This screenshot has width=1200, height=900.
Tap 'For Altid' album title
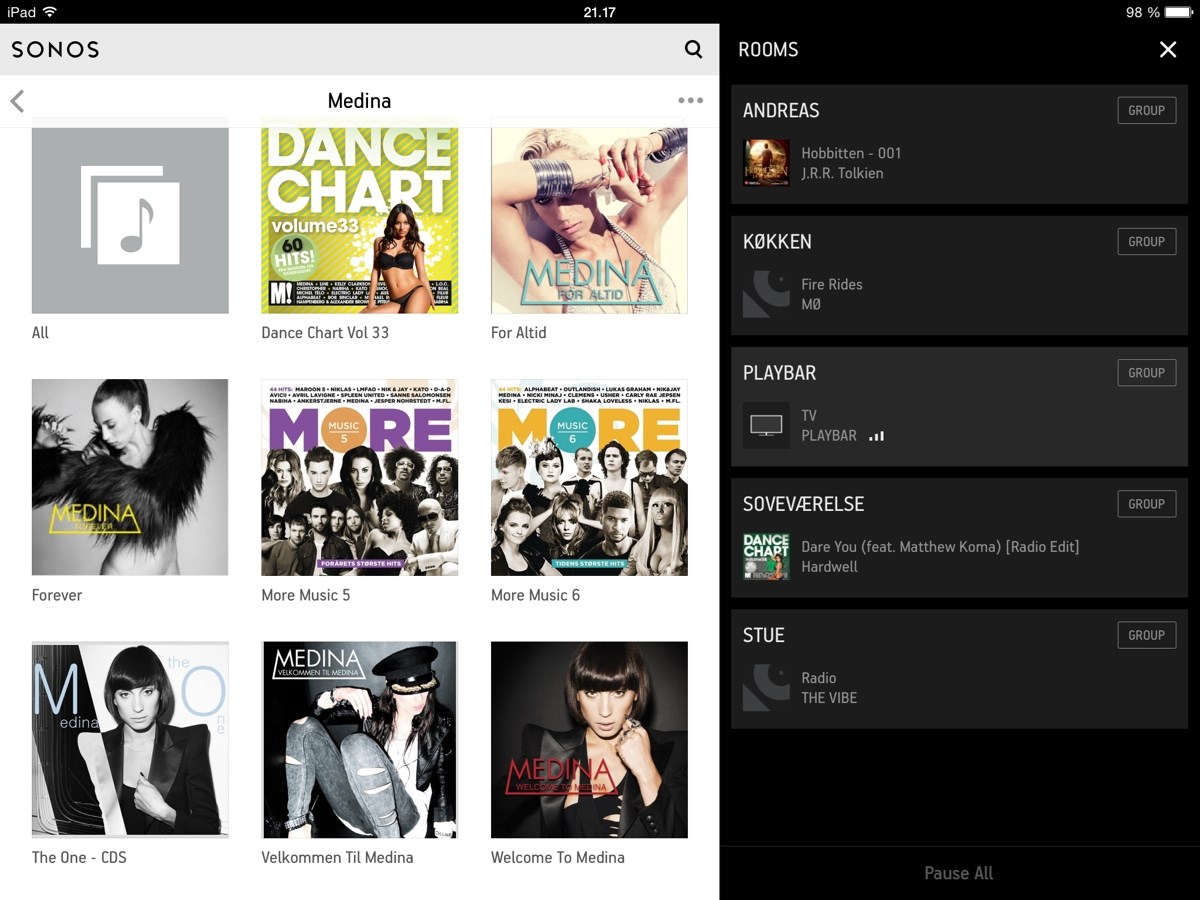(x=518, y=333)
